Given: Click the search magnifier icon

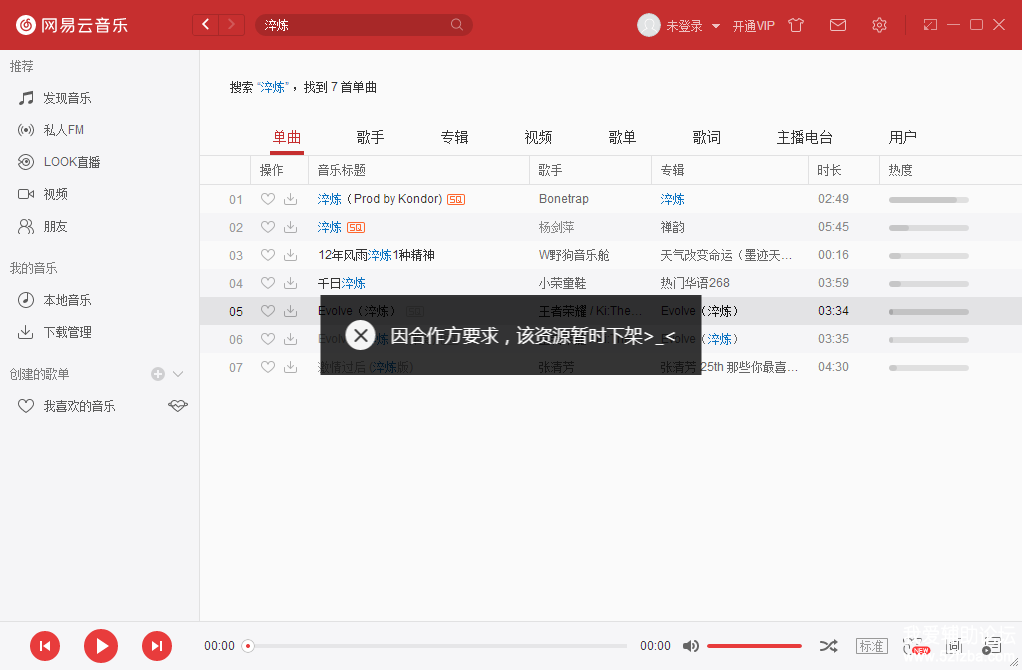Looking at the screenshot, I should [x=457, y=25].
